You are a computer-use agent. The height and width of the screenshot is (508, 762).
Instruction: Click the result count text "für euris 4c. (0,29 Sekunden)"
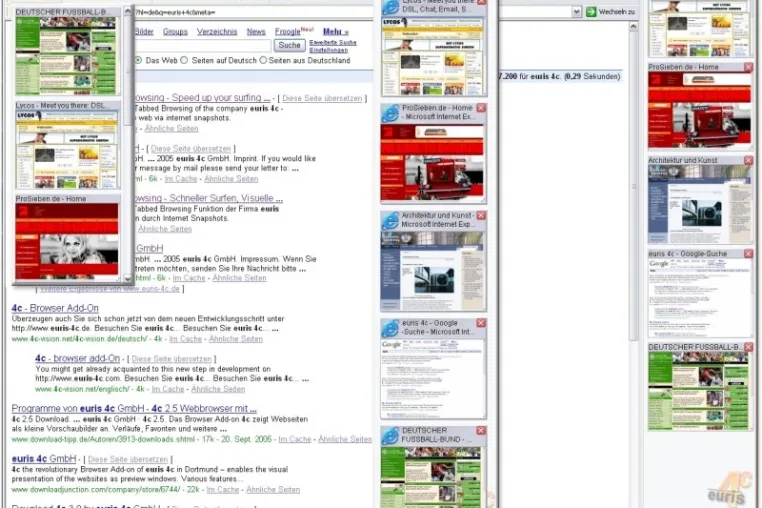[569, 76]
